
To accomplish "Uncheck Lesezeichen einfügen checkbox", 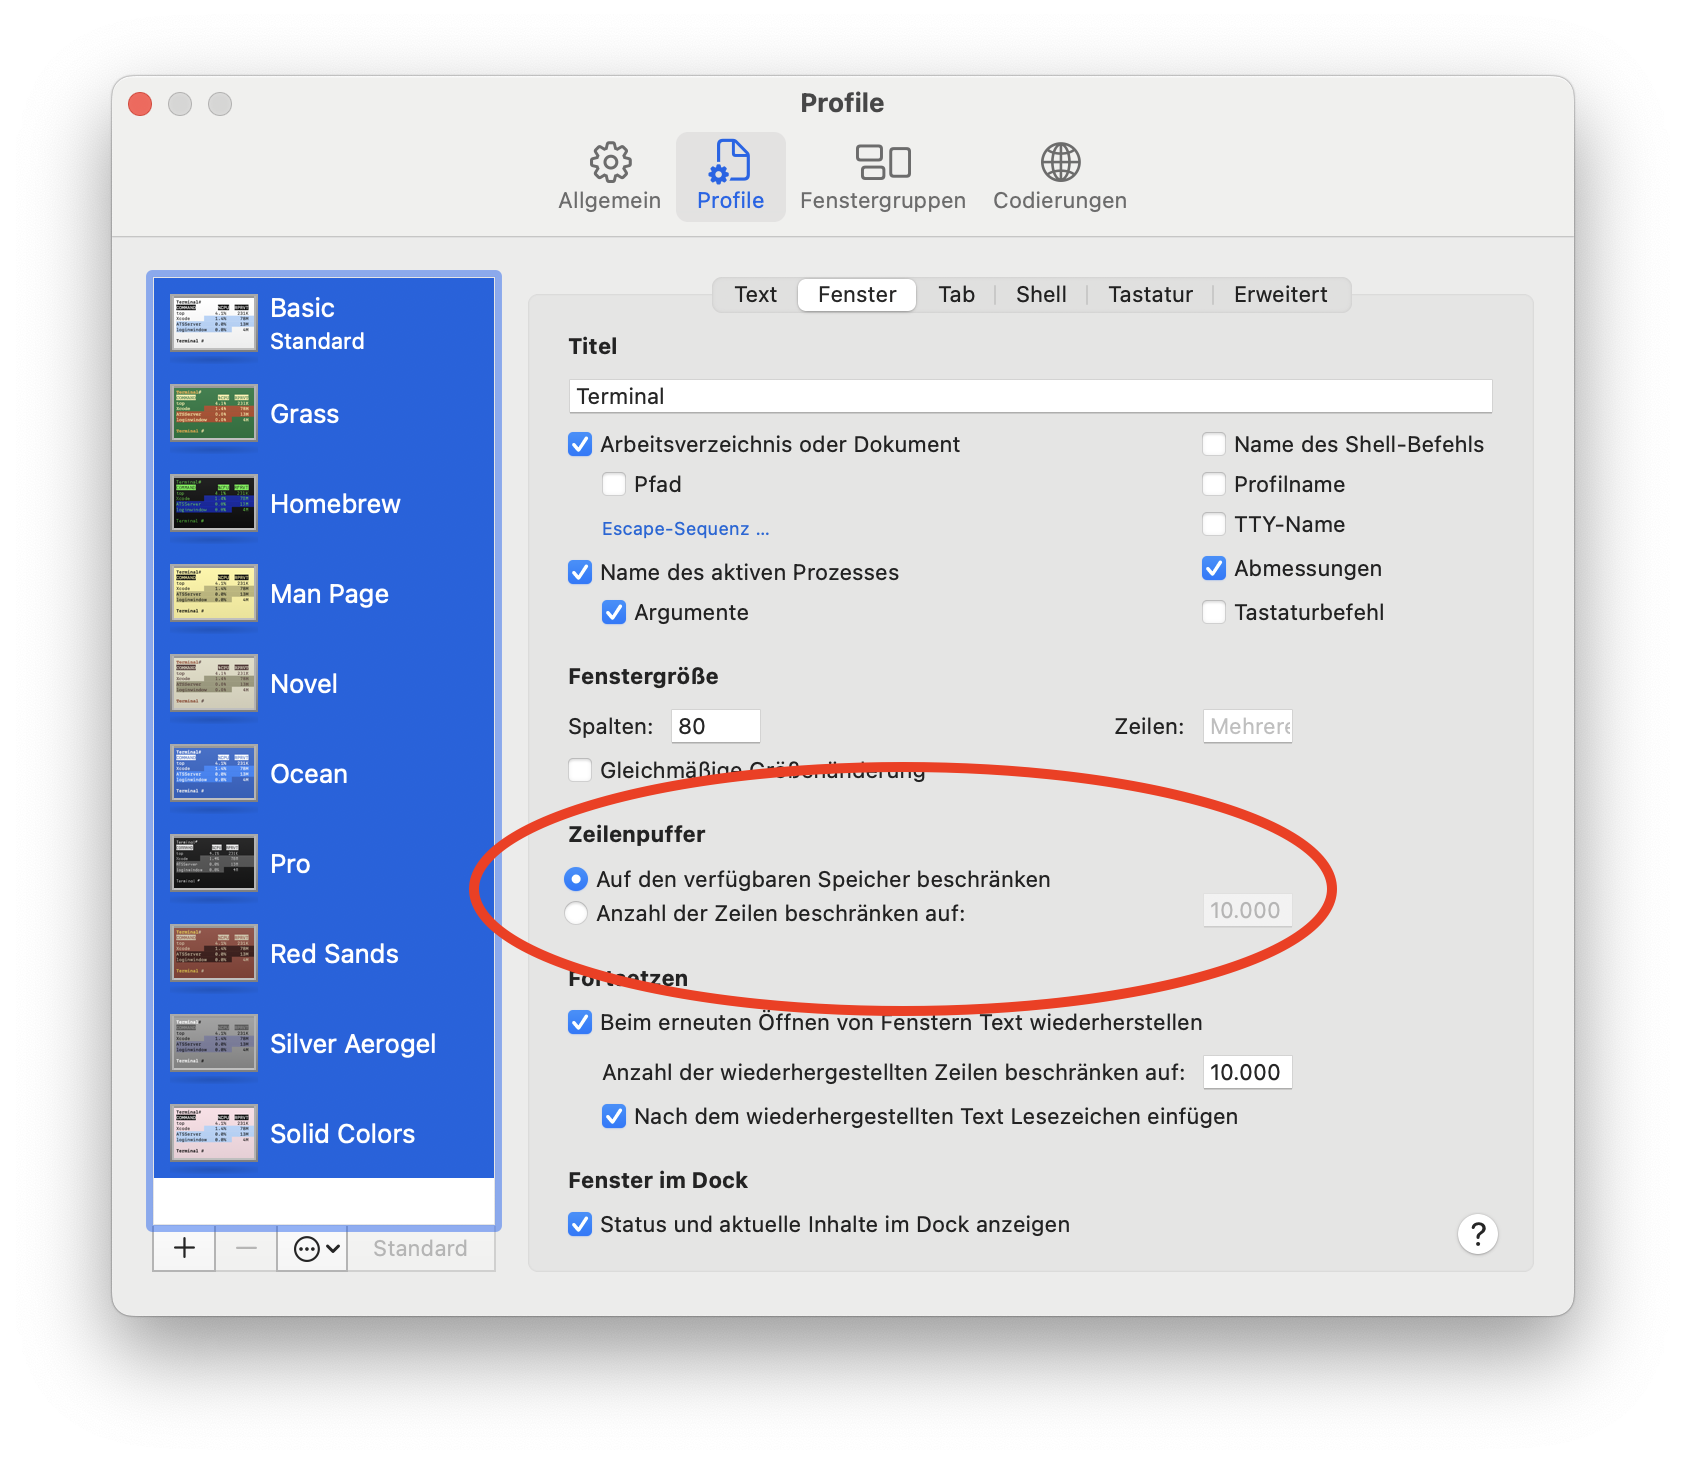I will coord(613,1116).
